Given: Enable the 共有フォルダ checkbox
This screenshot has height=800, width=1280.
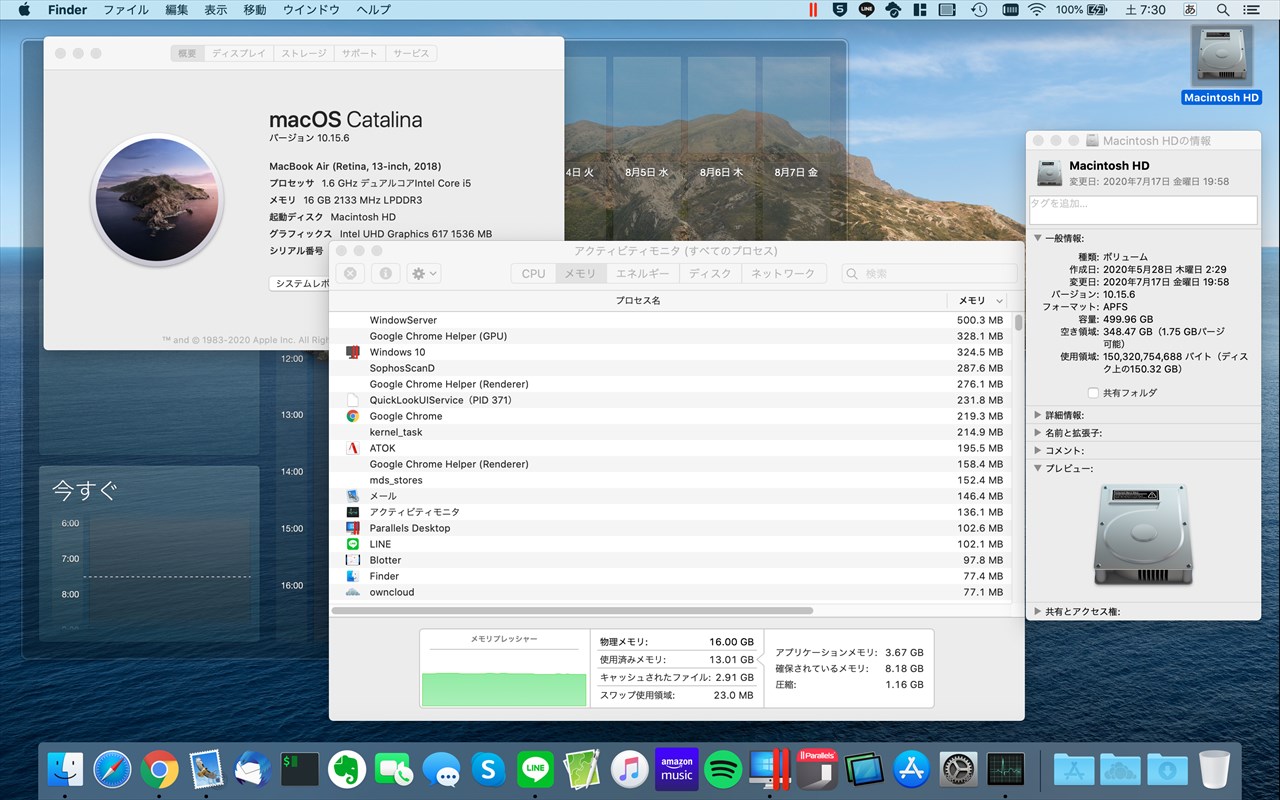Looking at the screenshot, I should coord(1094,393).
